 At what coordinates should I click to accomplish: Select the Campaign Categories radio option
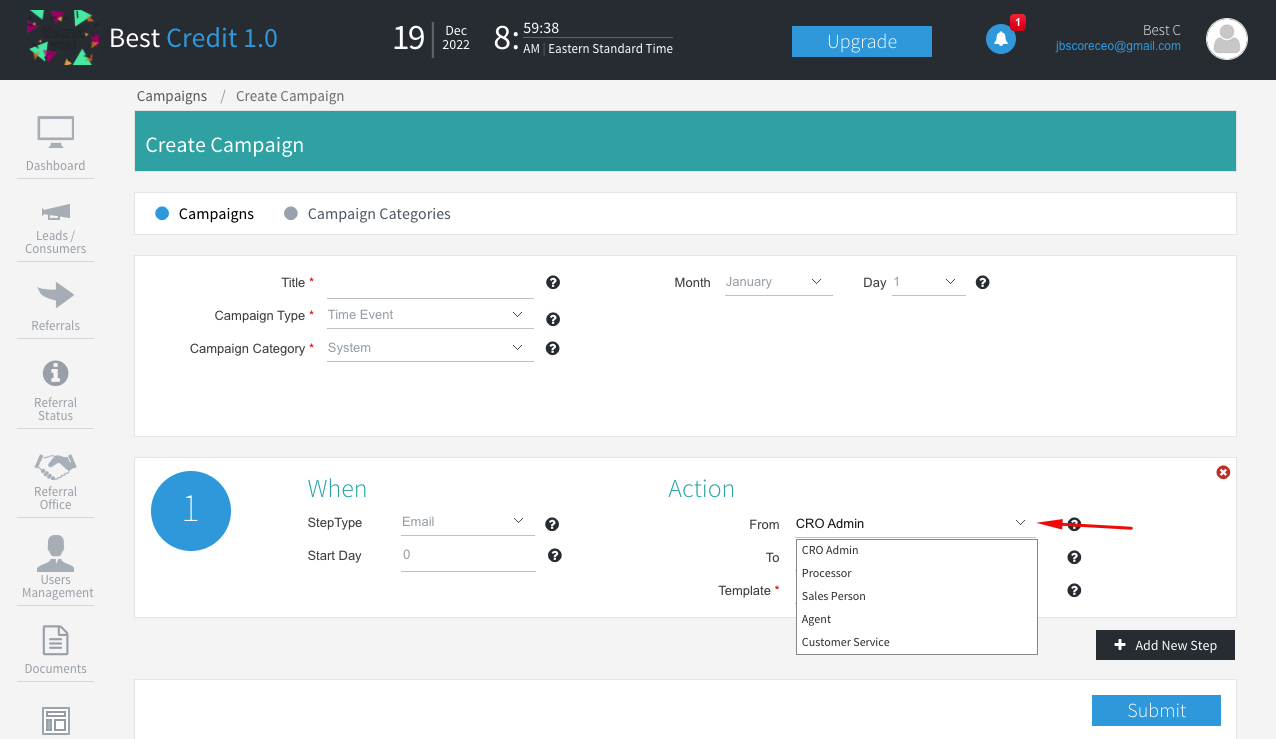291,214
